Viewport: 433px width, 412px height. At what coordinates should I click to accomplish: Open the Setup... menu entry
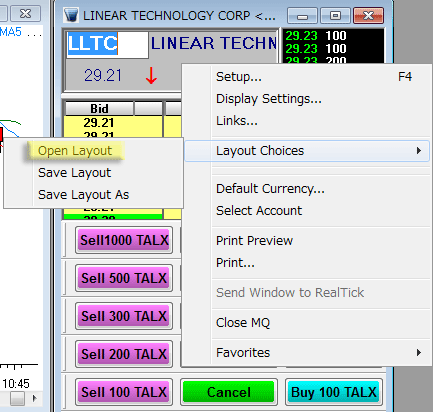pos(307,77)
